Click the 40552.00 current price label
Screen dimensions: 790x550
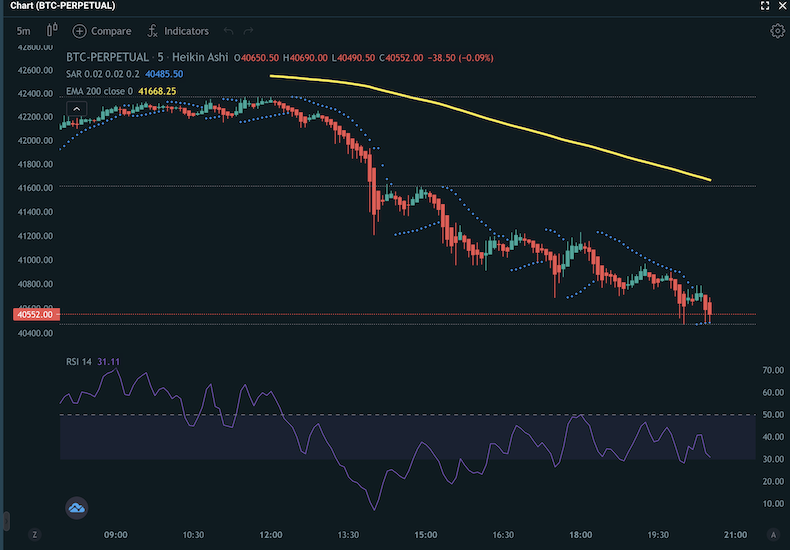(x=36, y=314)
